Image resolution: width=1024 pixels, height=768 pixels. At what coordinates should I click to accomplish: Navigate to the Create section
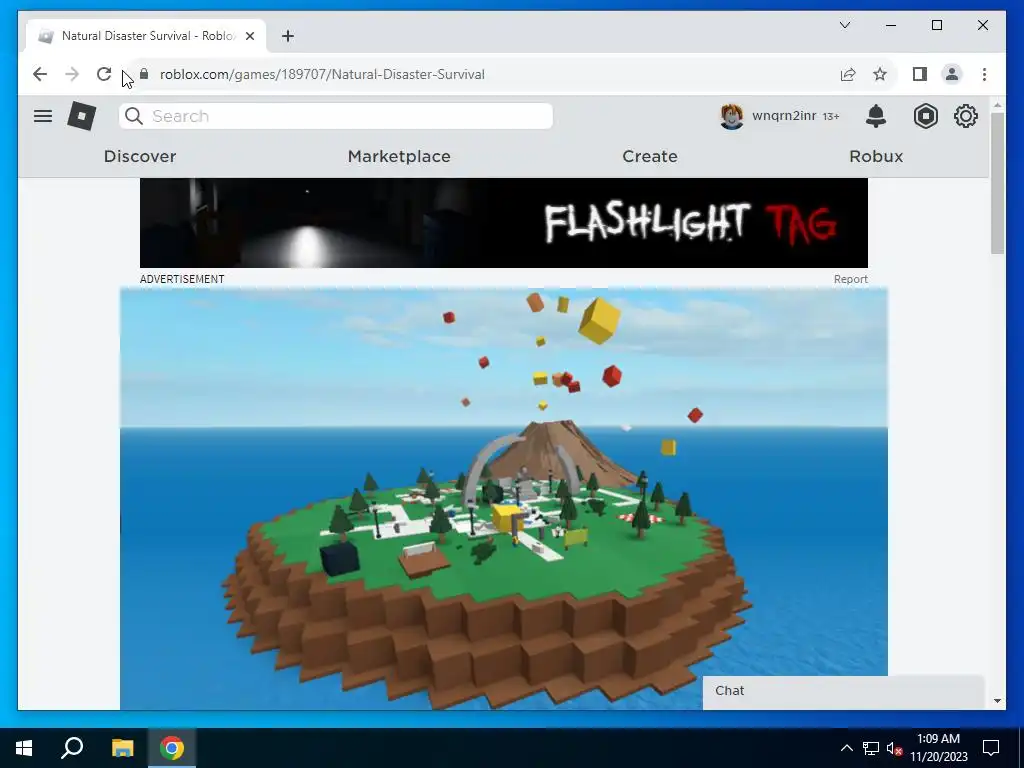pyautogui.click(x=650, y=156)
